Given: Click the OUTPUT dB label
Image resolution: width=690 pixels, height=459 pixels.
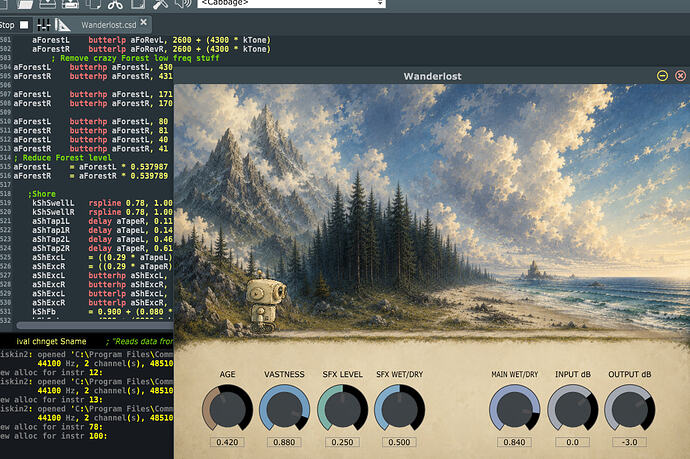Looking at the screenshot, I should coord(630,374).
